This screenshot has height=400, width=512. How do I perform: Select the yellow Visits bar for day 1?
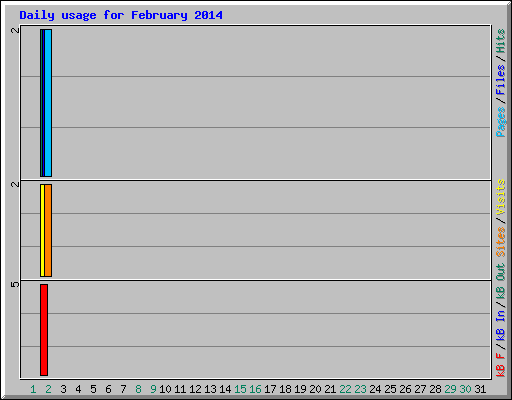click(x=42, y=230)
